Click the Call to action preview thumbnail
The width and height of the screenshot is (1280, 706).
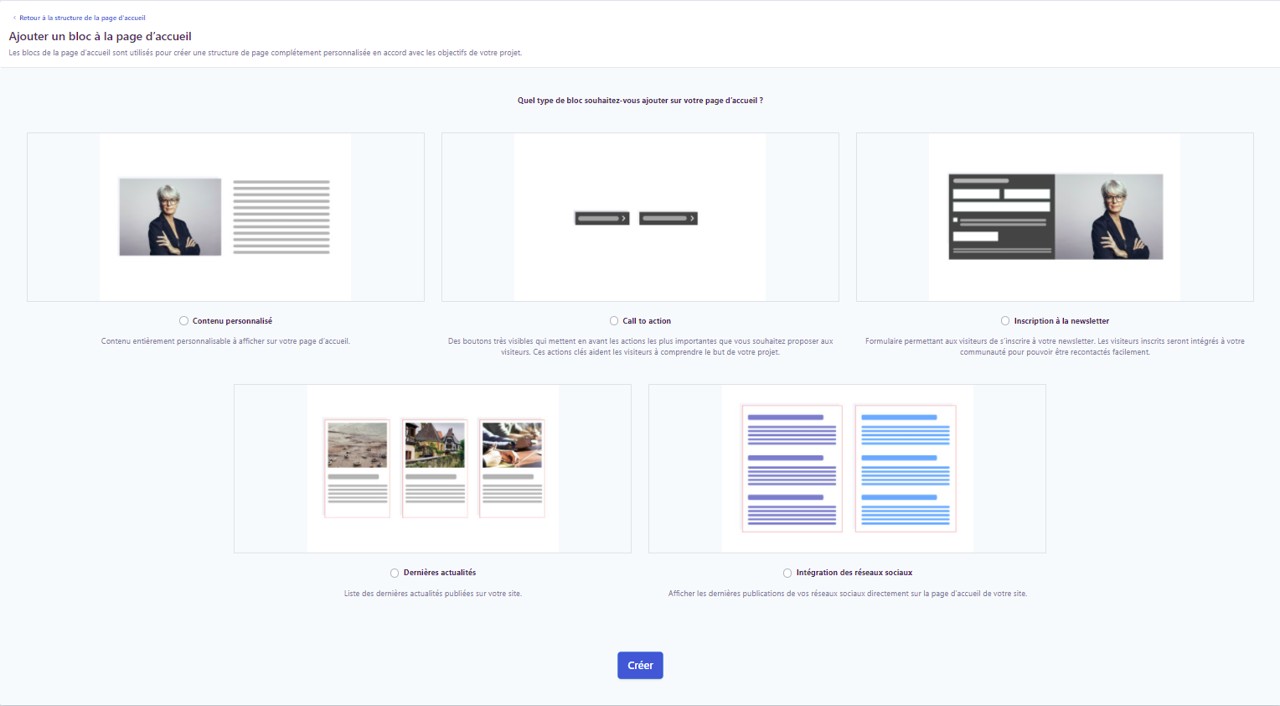[640, 217]
